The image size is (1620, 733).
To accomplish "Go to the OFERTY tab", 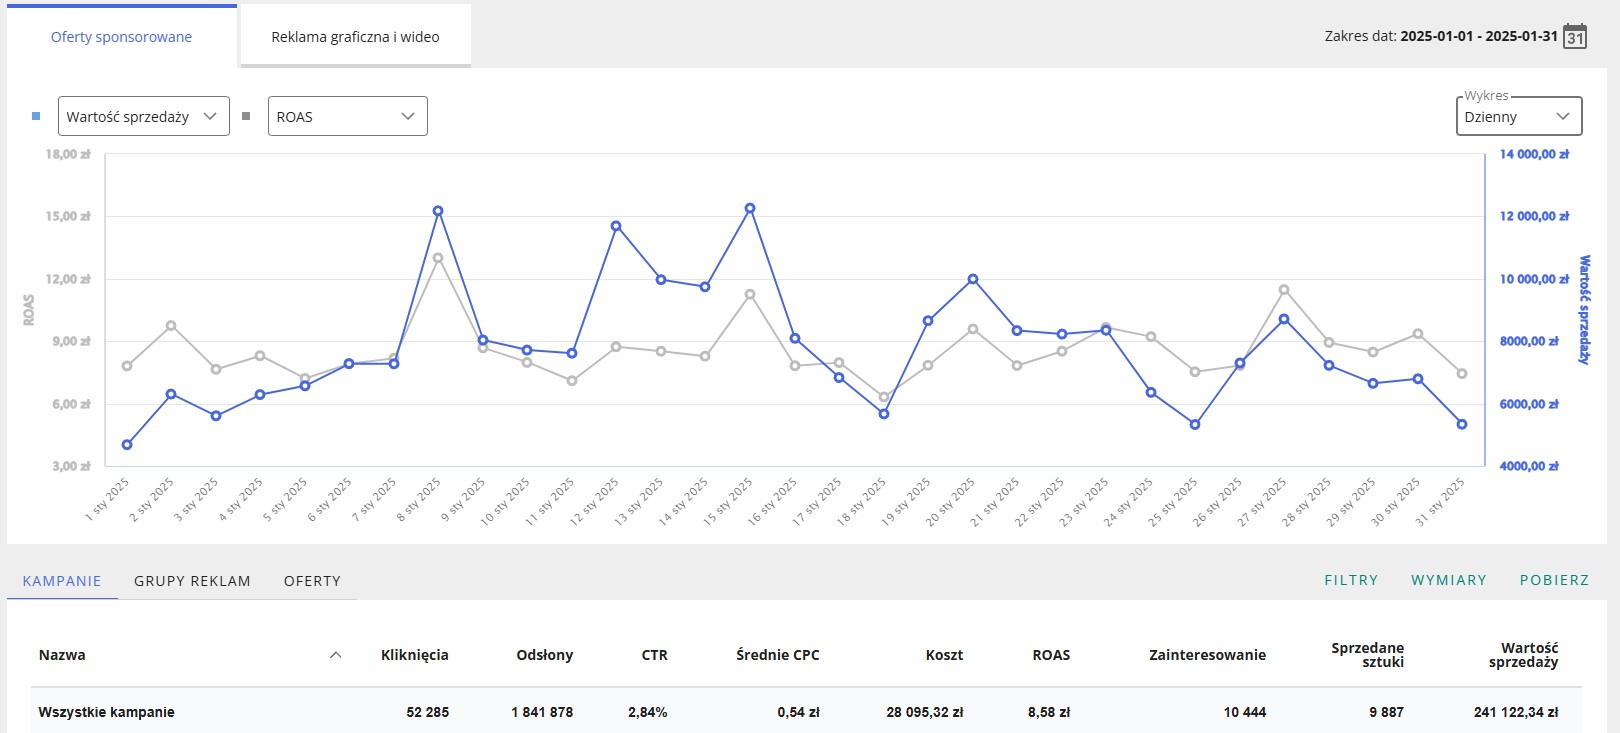I will pos(312,581).
